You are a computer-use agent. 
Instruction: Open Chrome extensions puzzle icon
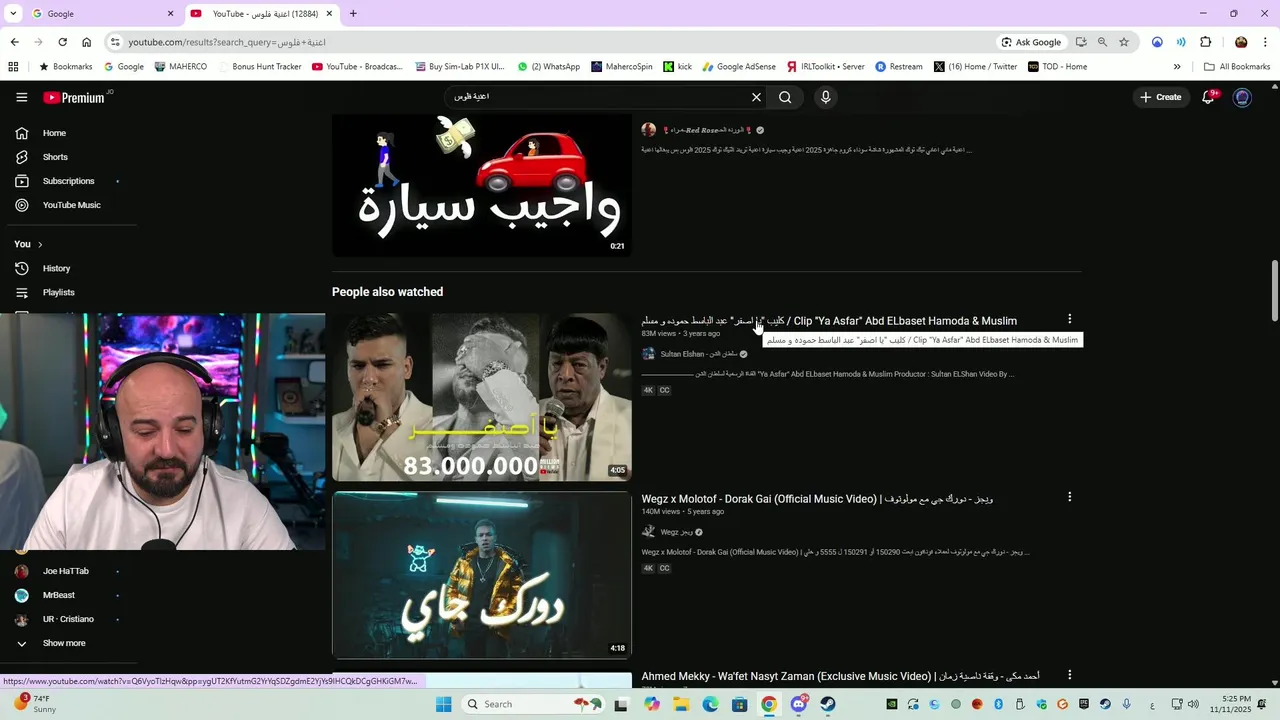[x=1205, y=42]
